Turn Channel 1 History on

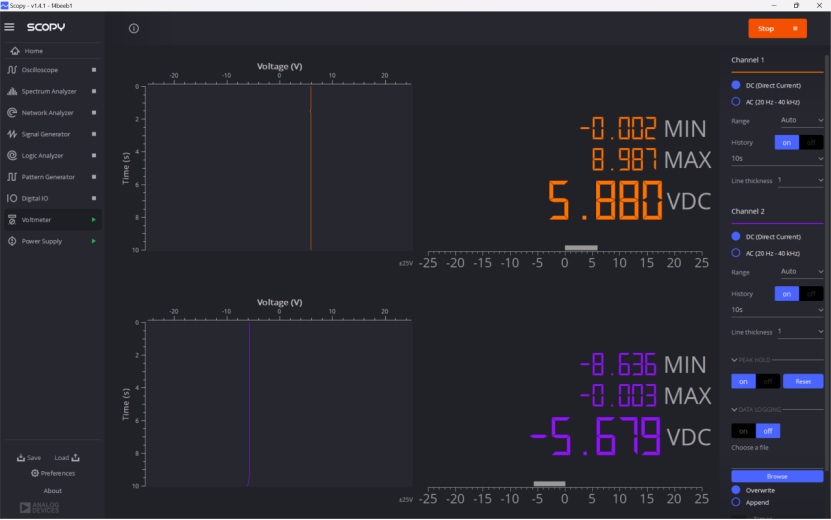[x=786, y=143]
